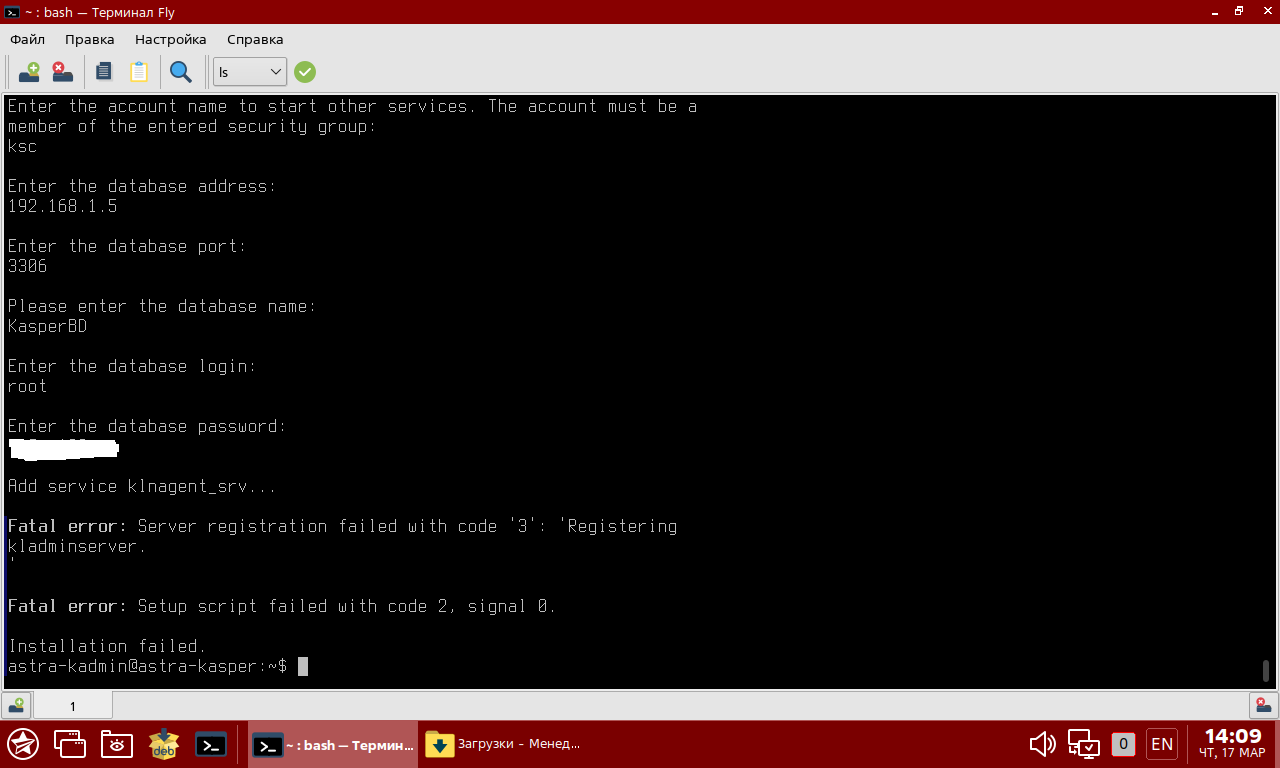Click the database login value 'root'
This screenshot has height=768, width=1280.
[27, 386]
